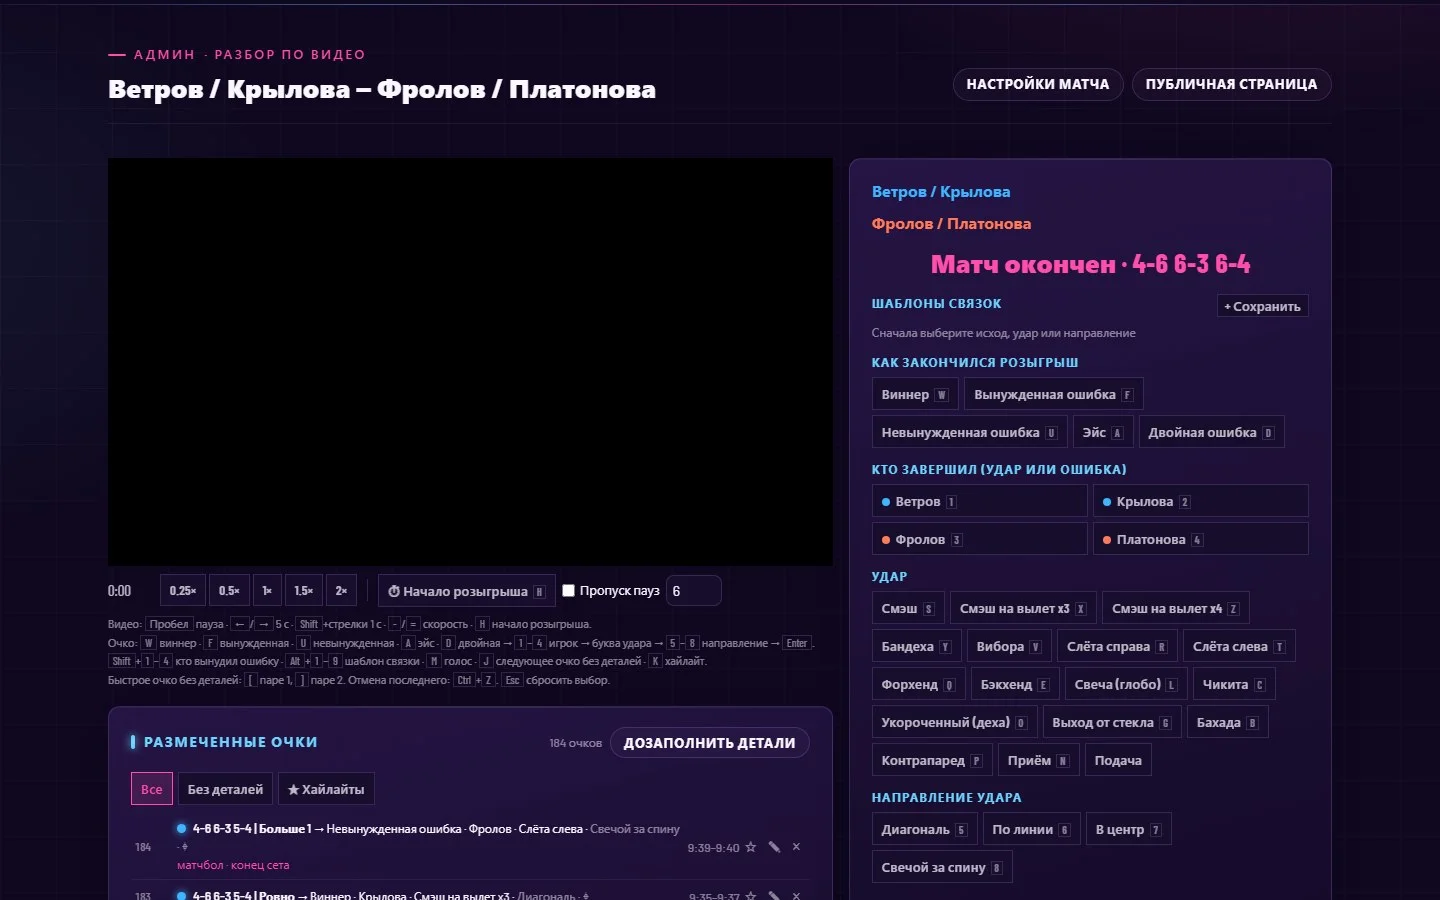1440x900 pixels.
Task: Click «+ Сохранить» template button
Action: point(1262,306)
